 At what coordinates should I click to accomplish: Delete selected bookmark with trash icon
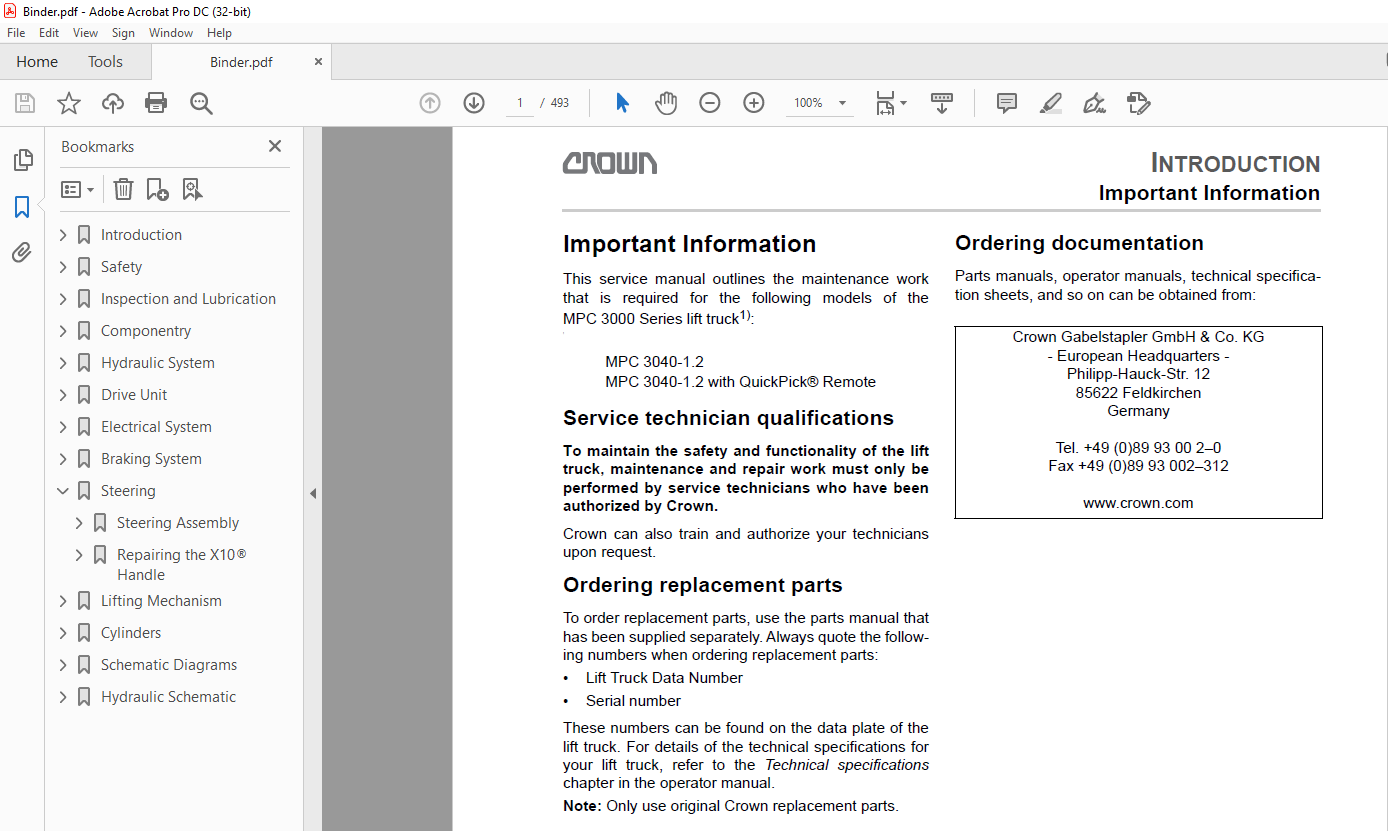(123, 189)
